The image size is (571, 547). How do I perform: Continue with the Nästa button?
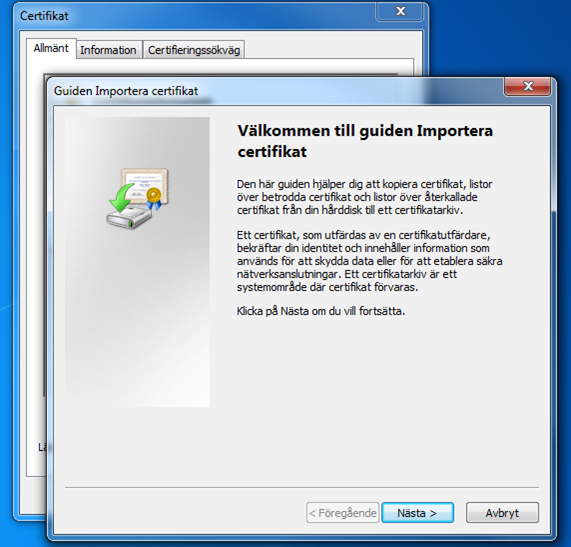click(417, 513)
